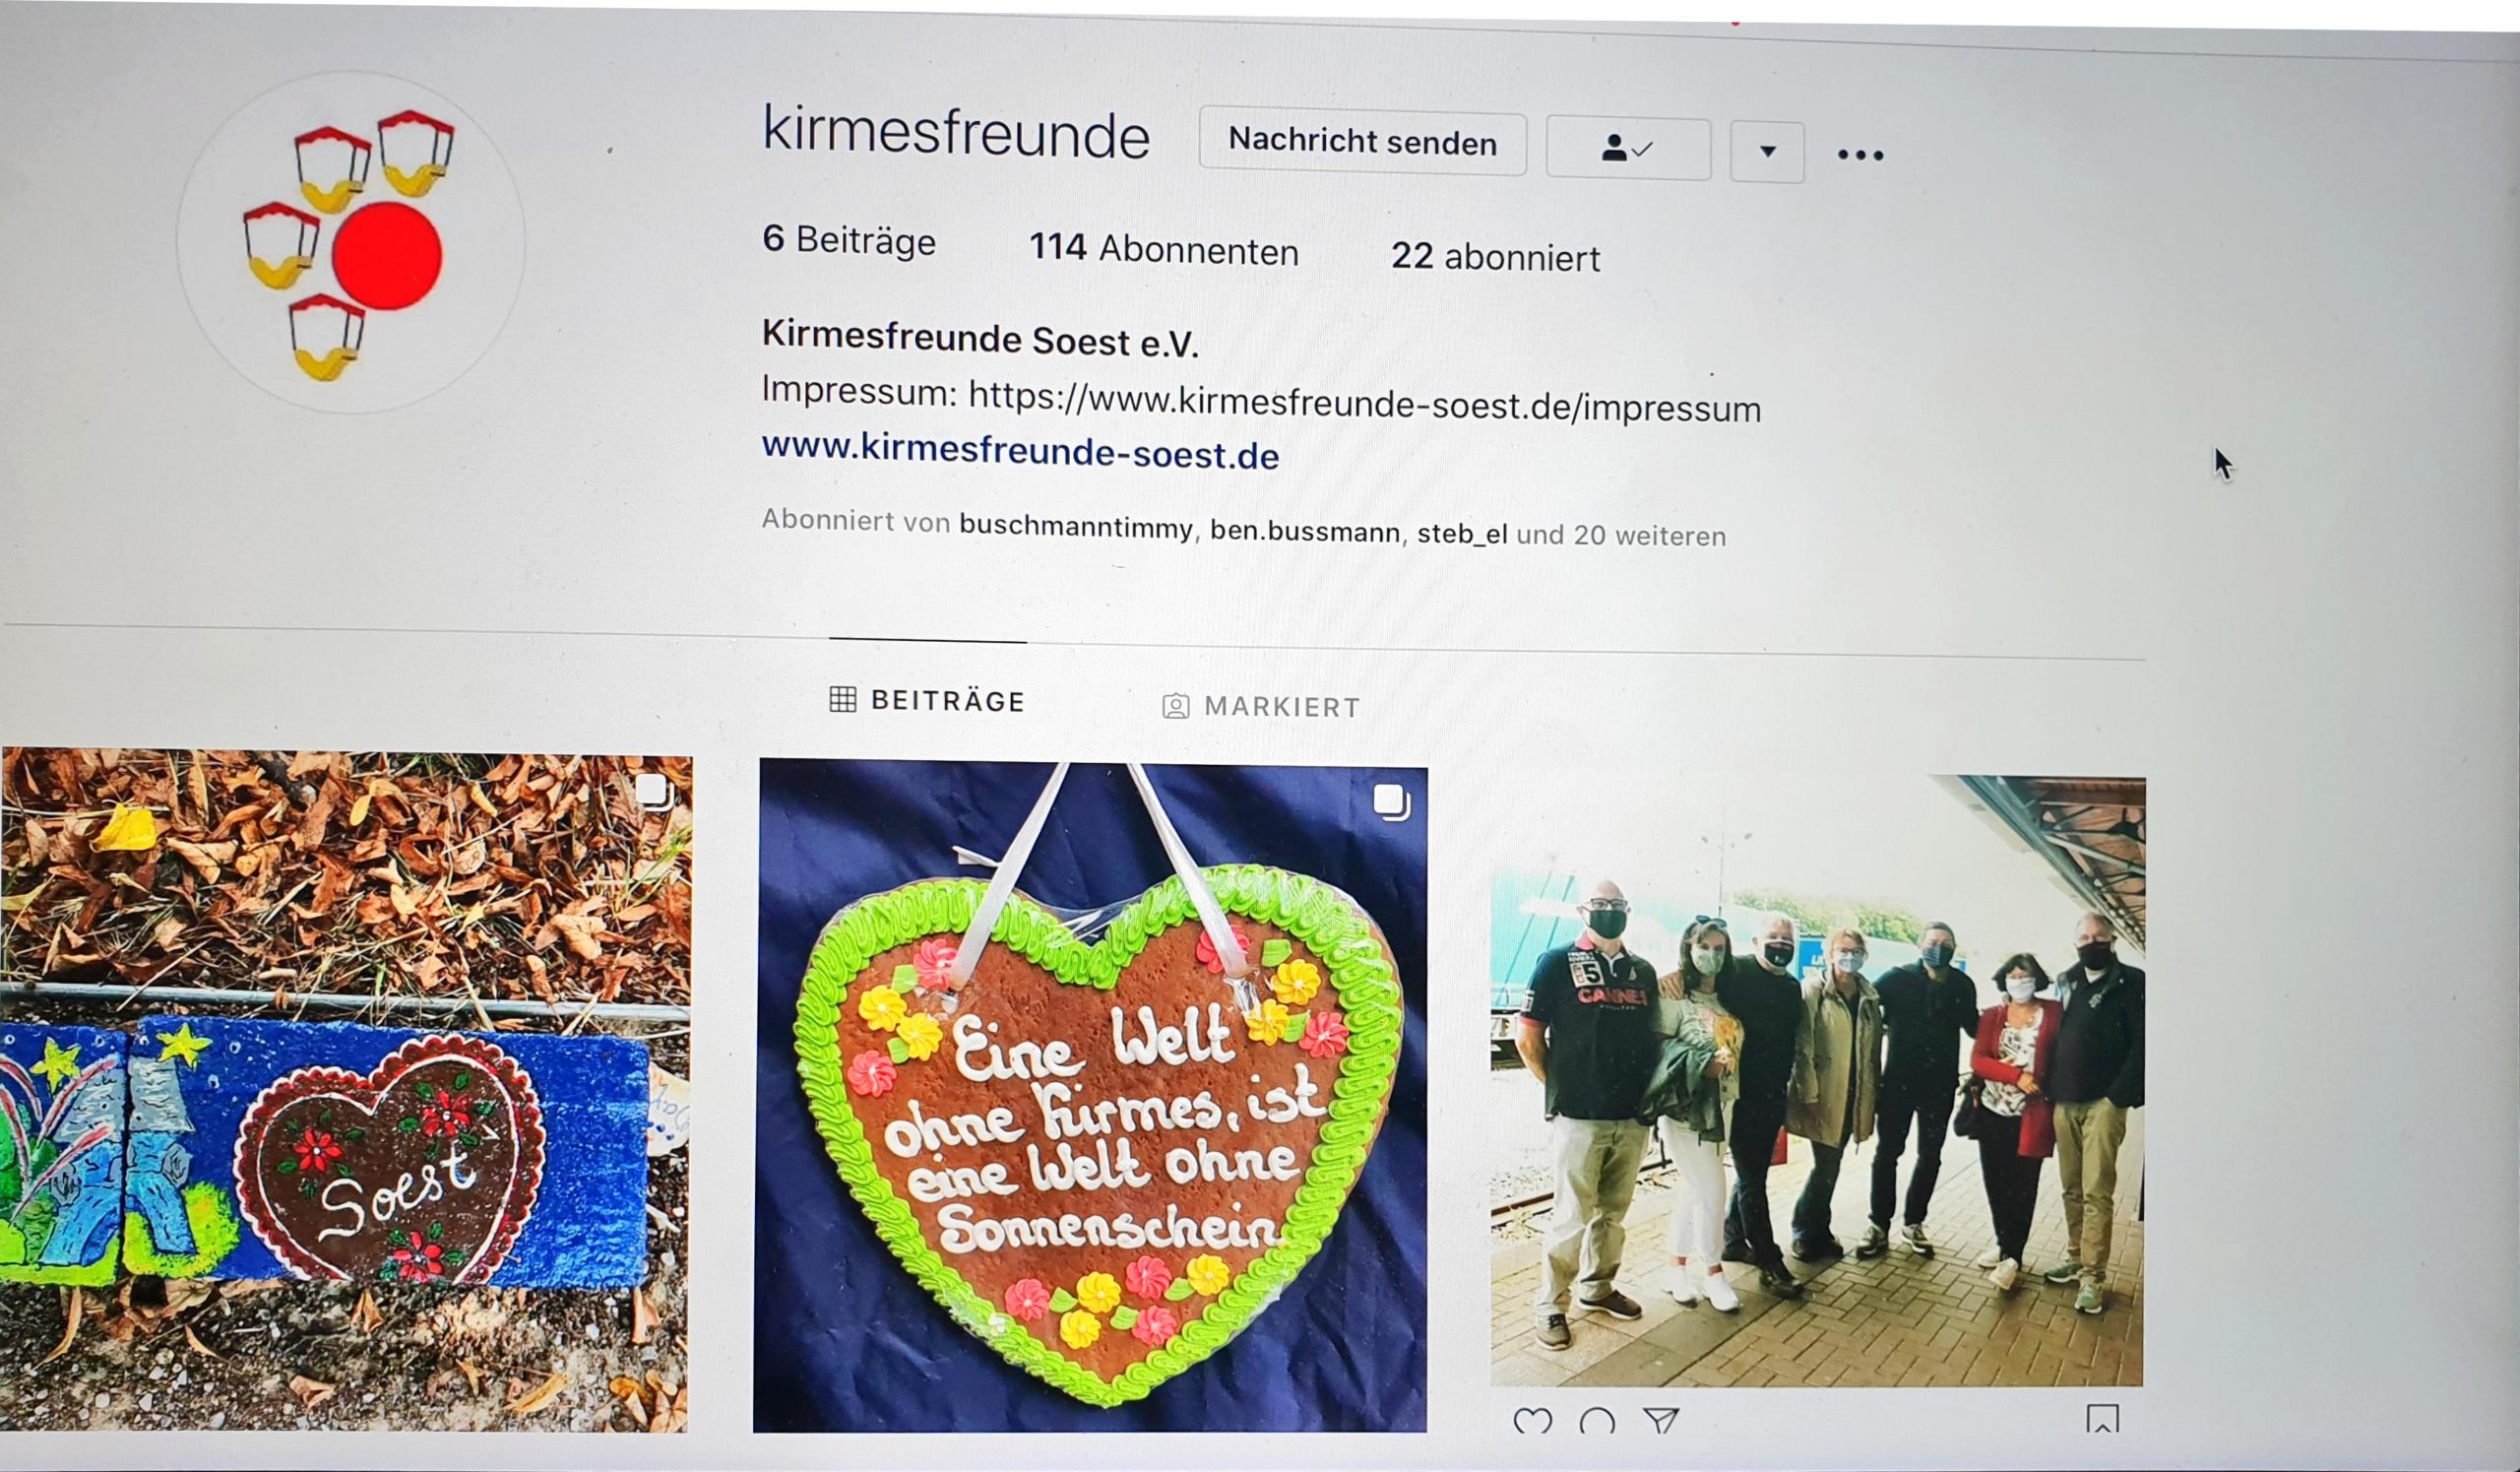Click the Nachricht senden button
Viewport: 2520px width, 1472px height.
tap(1363, 142)
